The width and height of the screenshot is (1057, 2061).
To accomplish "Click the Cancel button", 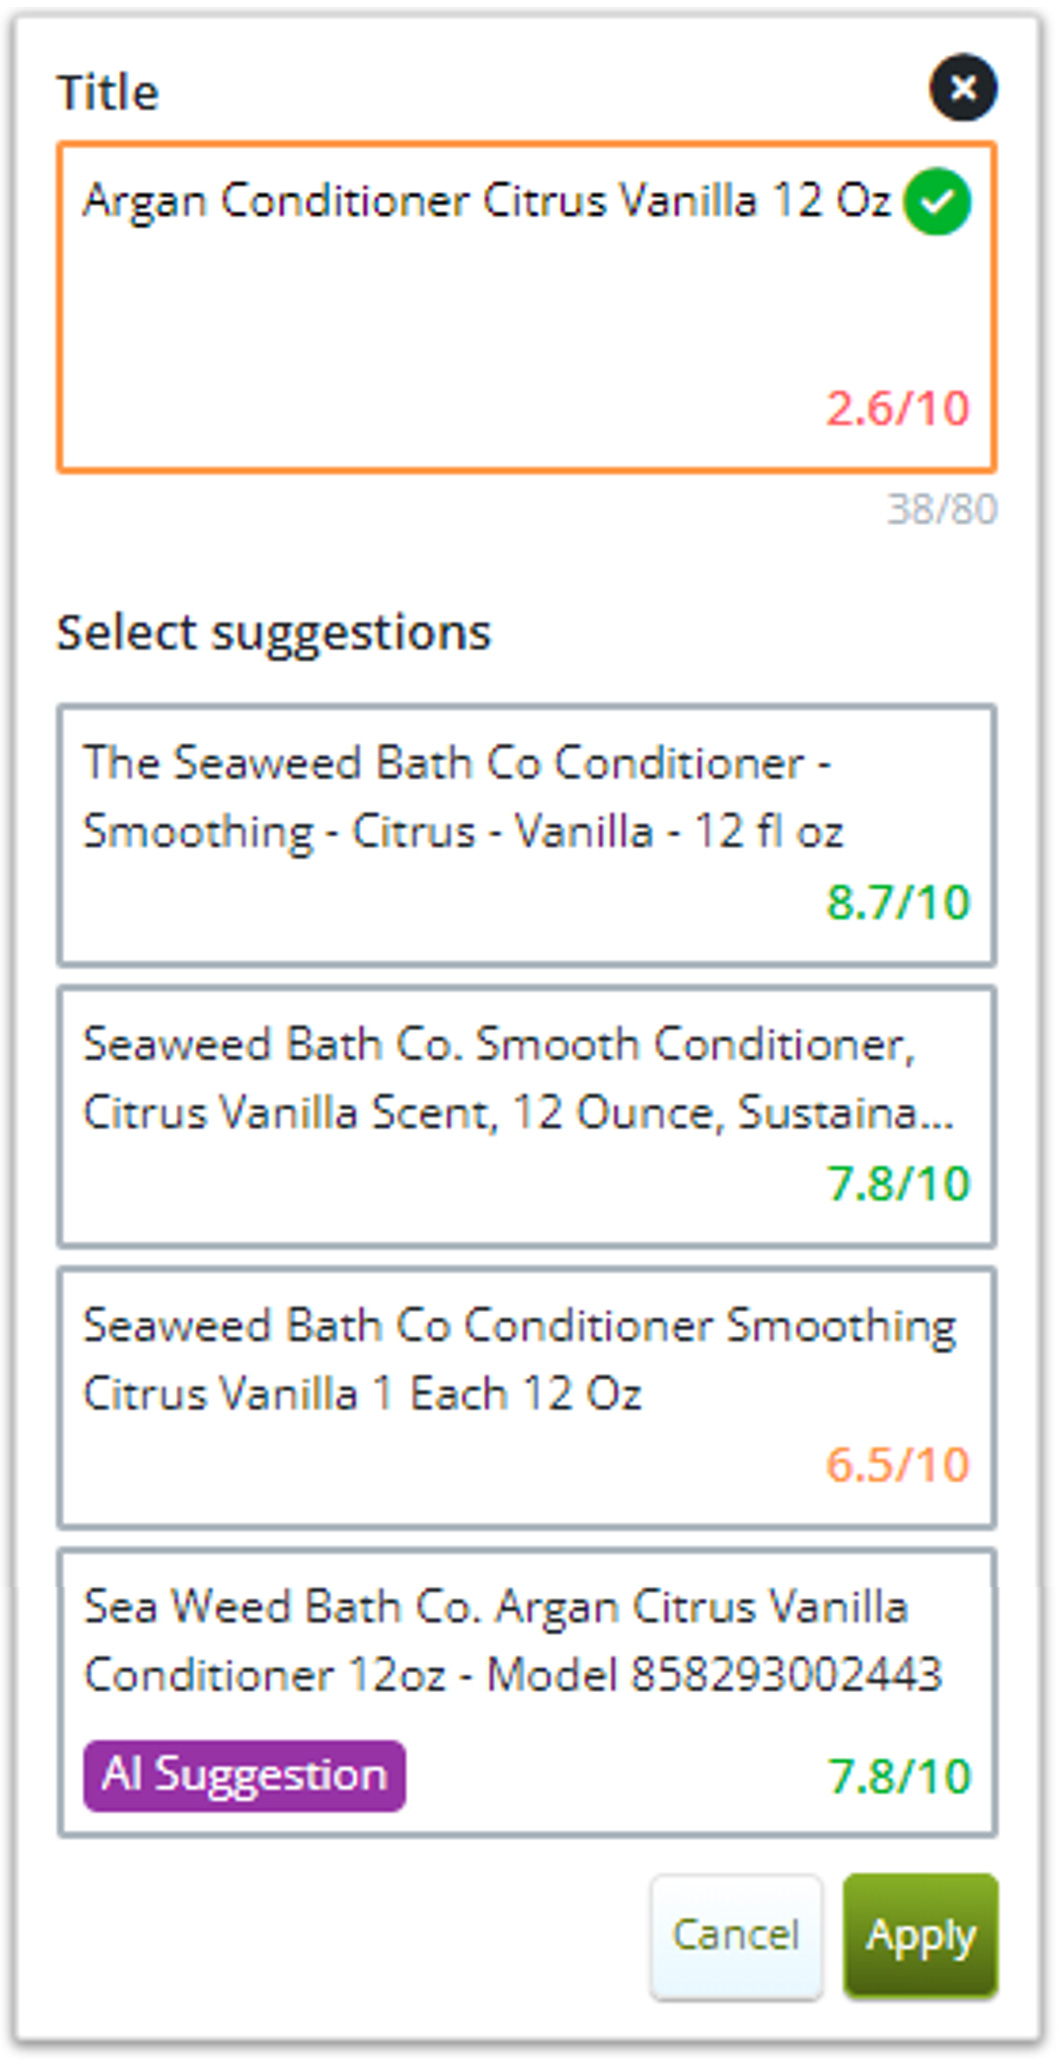I will click(736, 1935).
